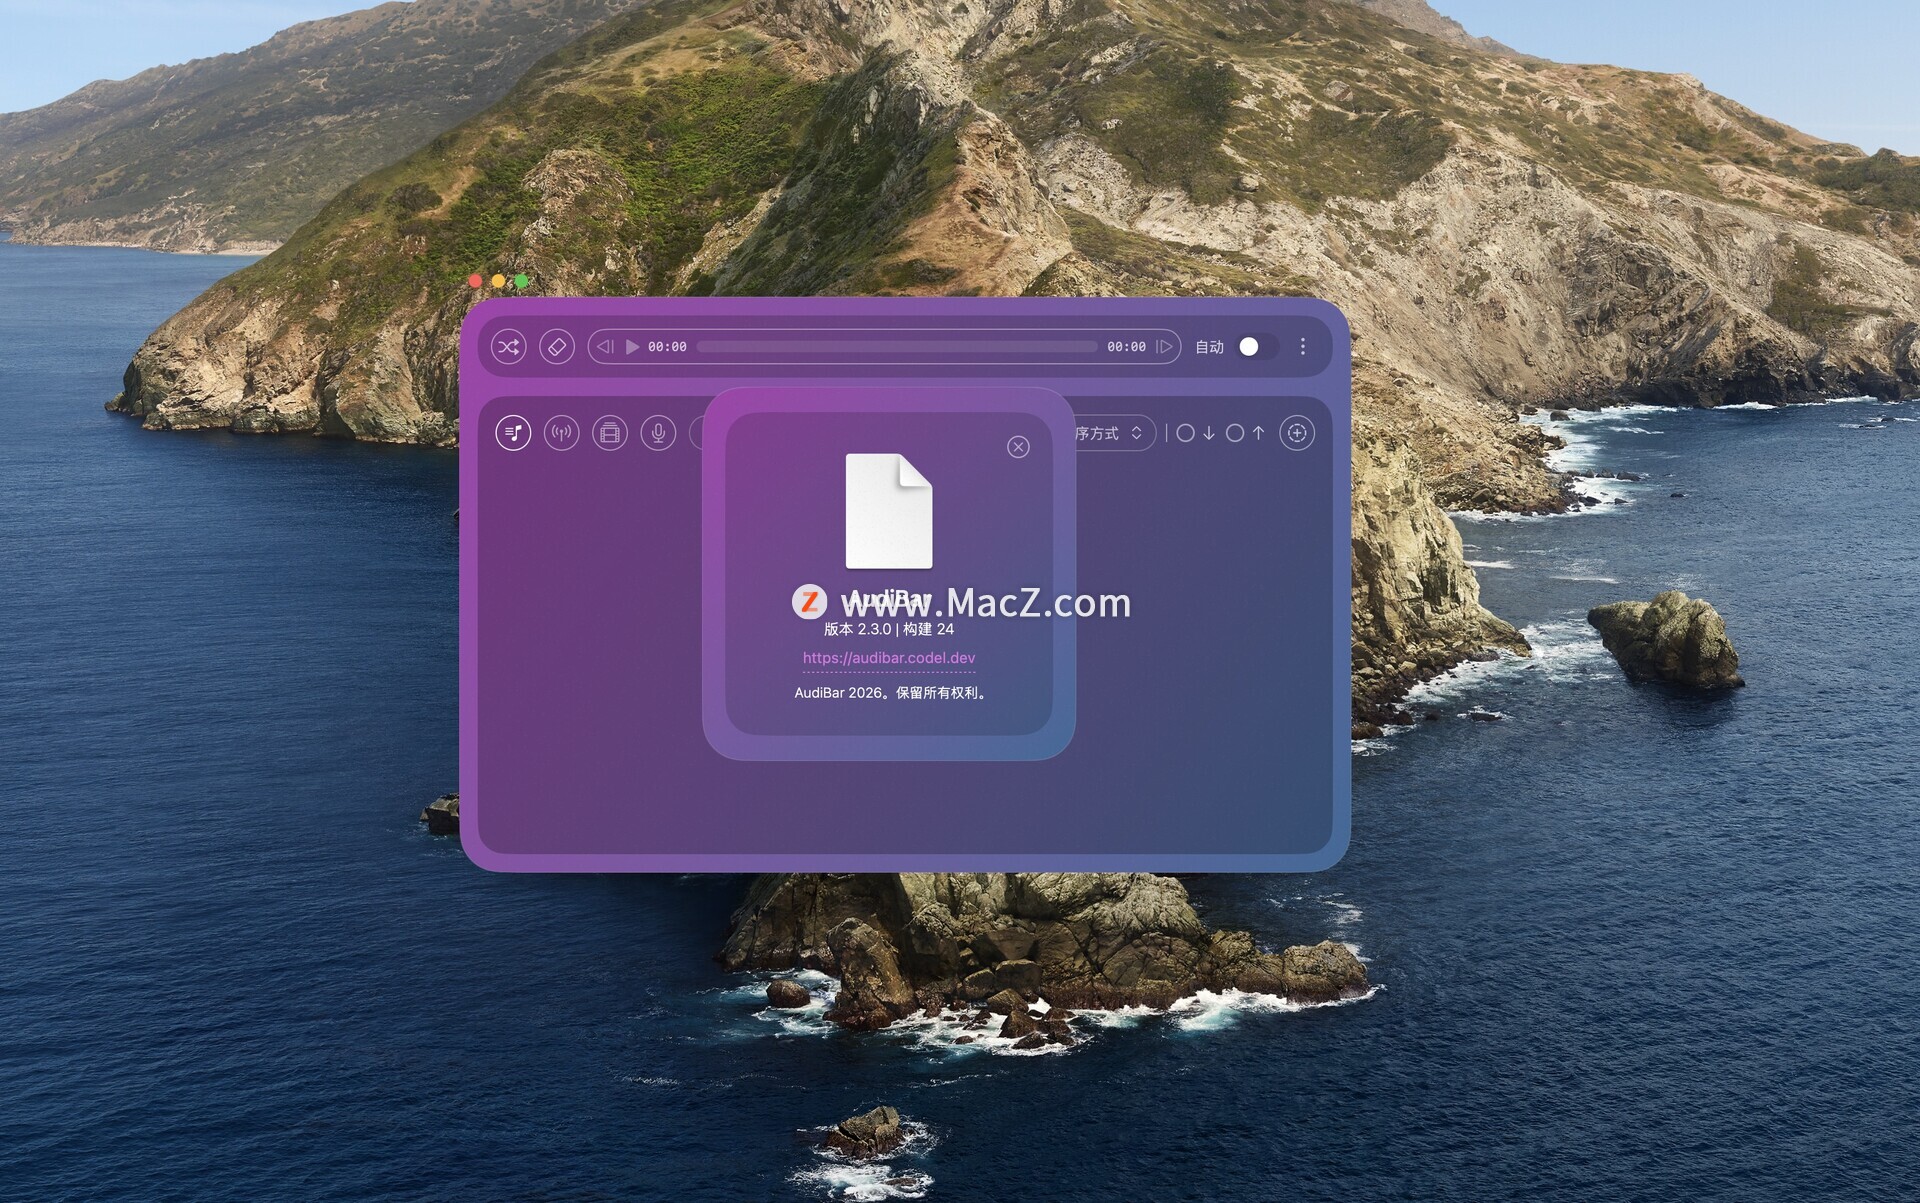Click the eraser clear icon
This screenshot has height=1203, width=1920.
tap(557, 347)
